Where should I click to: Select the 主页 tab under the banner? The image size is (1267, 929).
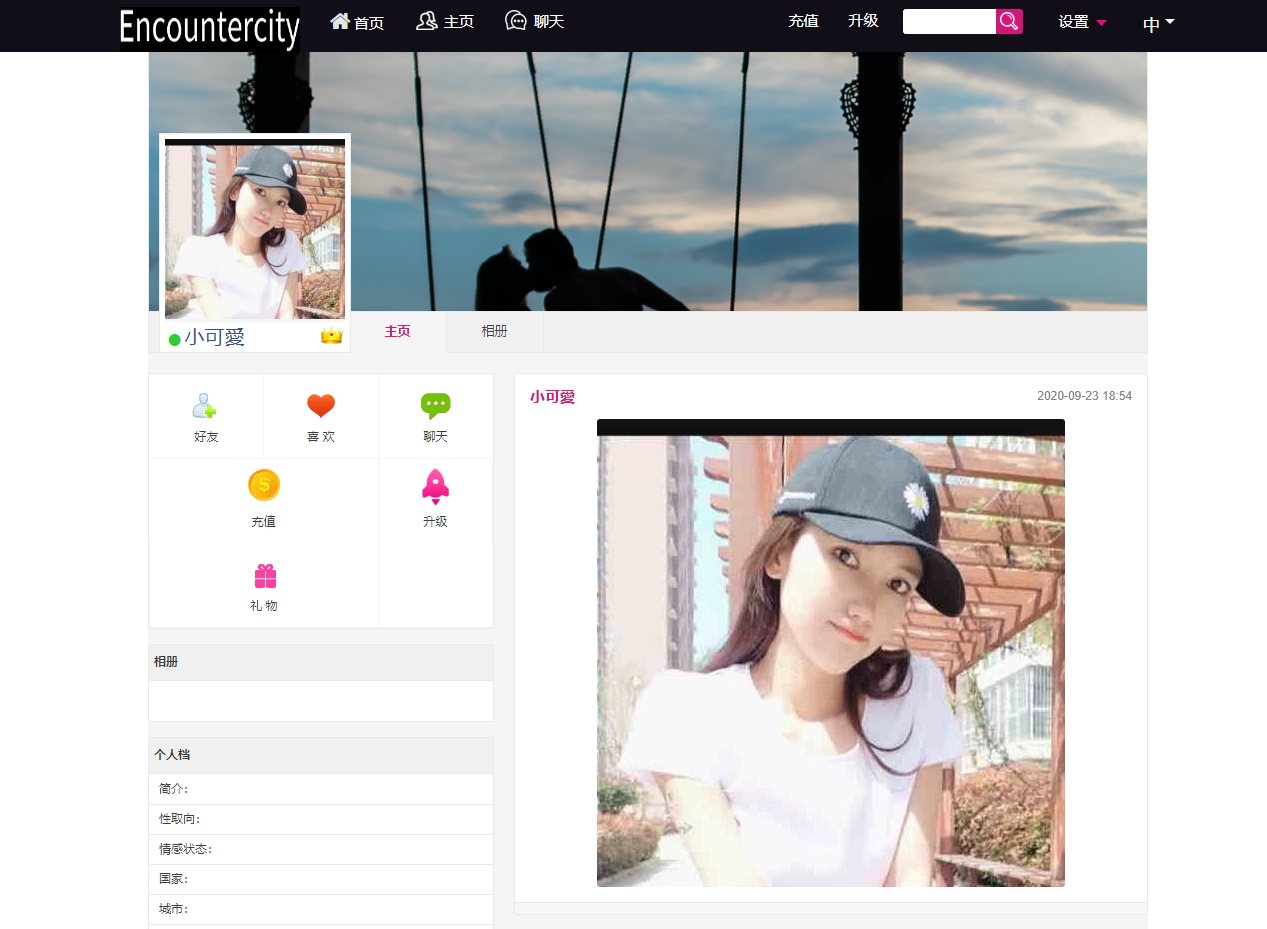pos(397,331)
